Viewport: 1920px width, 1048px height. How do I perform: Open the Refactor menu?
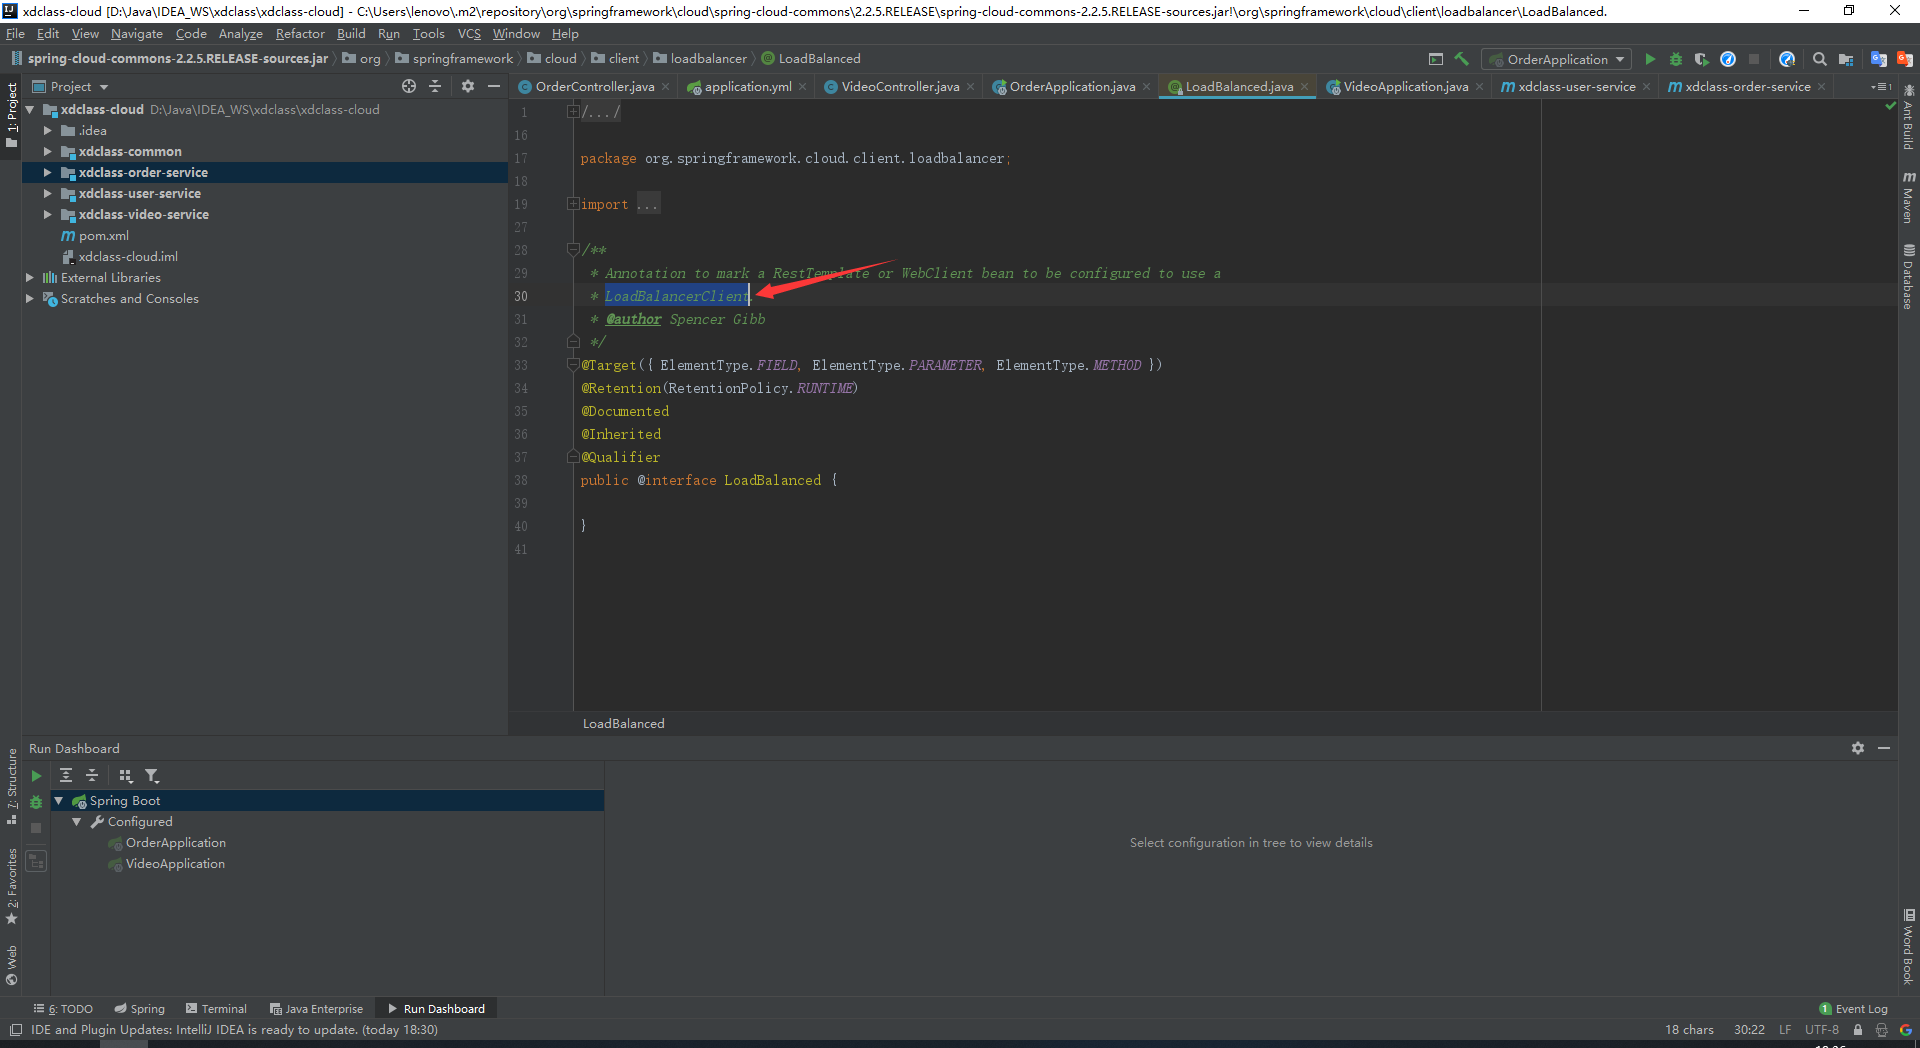(x=300, y=34)
